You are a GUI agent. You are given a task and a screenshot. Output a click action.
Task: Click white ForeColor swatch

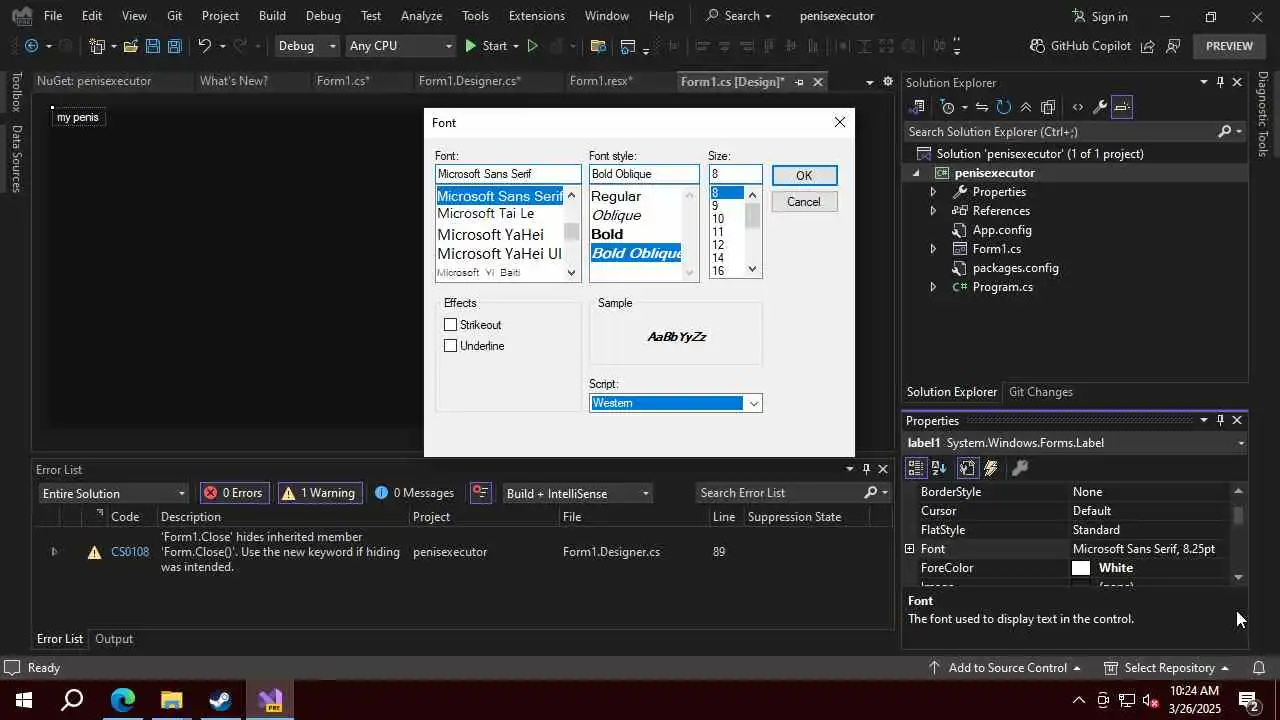click(1081, 568)
